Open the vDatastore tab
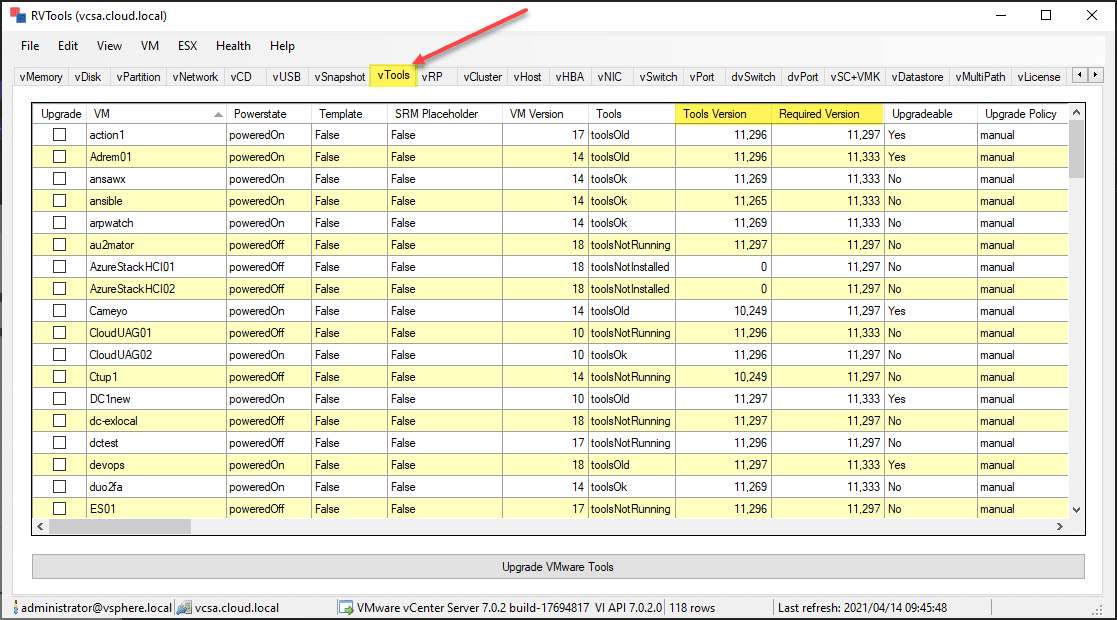Image resolution: width=1117 pixels, height=620 pixels. point(917,77)
